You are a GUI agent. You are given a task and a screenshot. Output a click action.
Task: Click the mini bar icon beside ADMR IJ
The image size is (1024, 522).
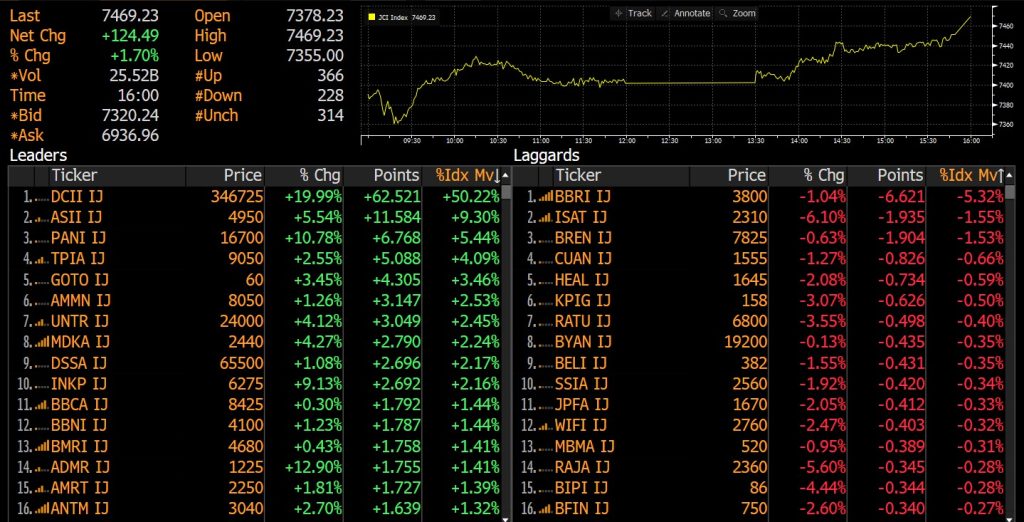42,468
